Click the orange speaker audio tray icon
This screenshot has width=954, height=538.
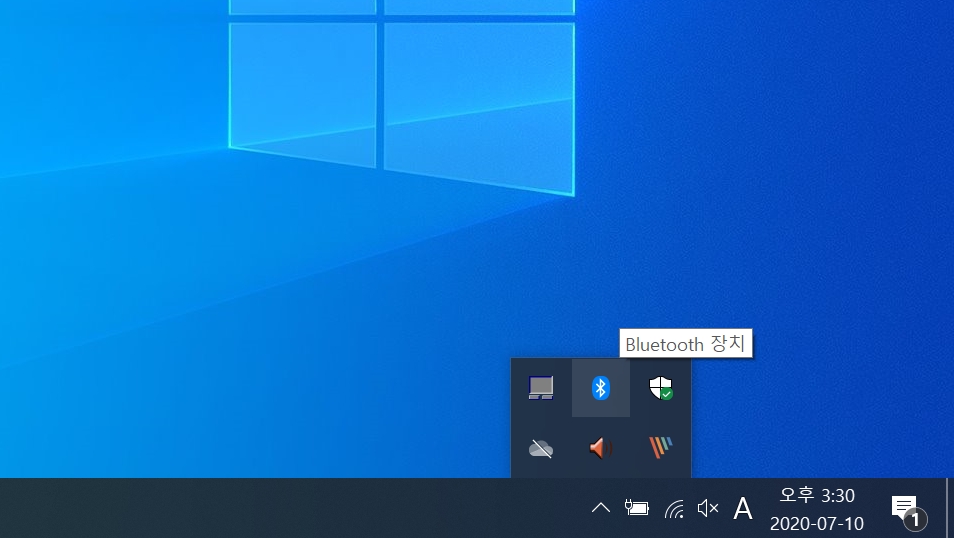click(x=601, y=449)
